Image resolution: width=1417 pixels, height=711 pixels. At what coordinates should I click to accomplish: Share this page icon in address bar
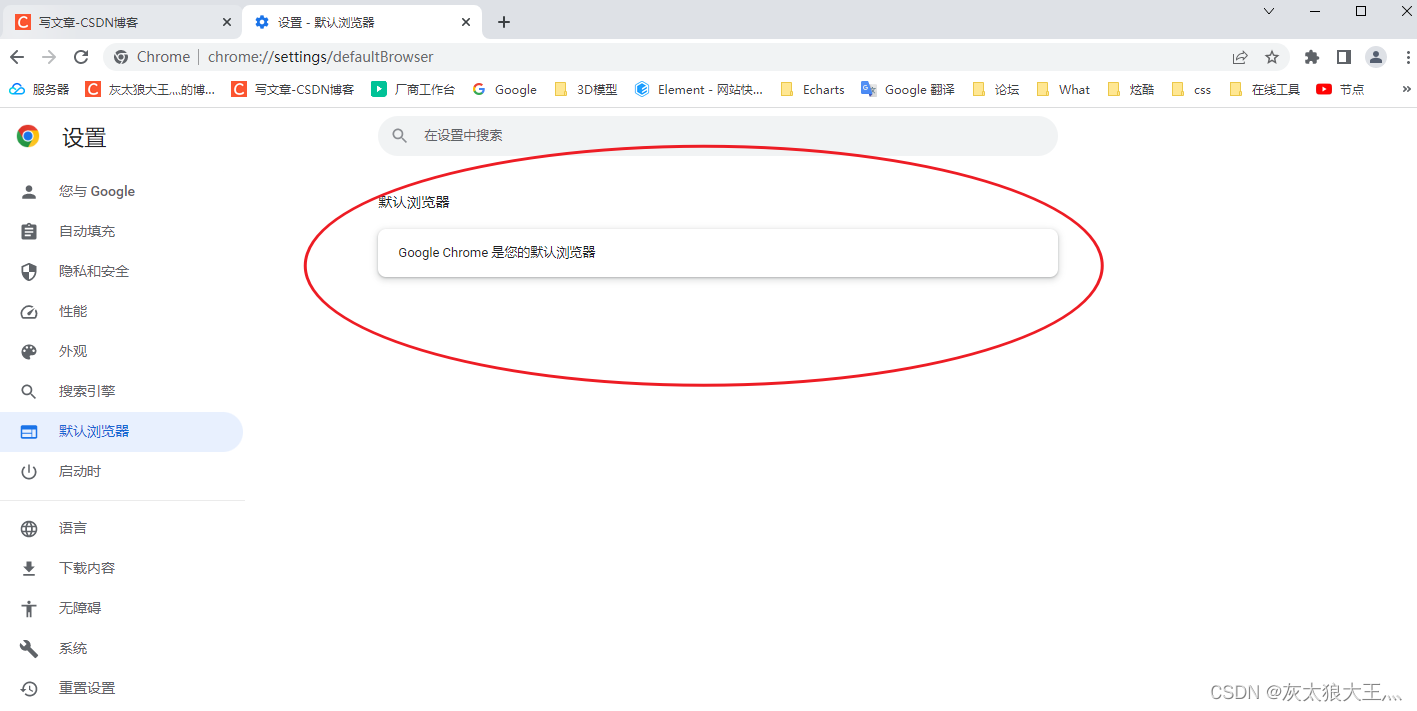1240,57
